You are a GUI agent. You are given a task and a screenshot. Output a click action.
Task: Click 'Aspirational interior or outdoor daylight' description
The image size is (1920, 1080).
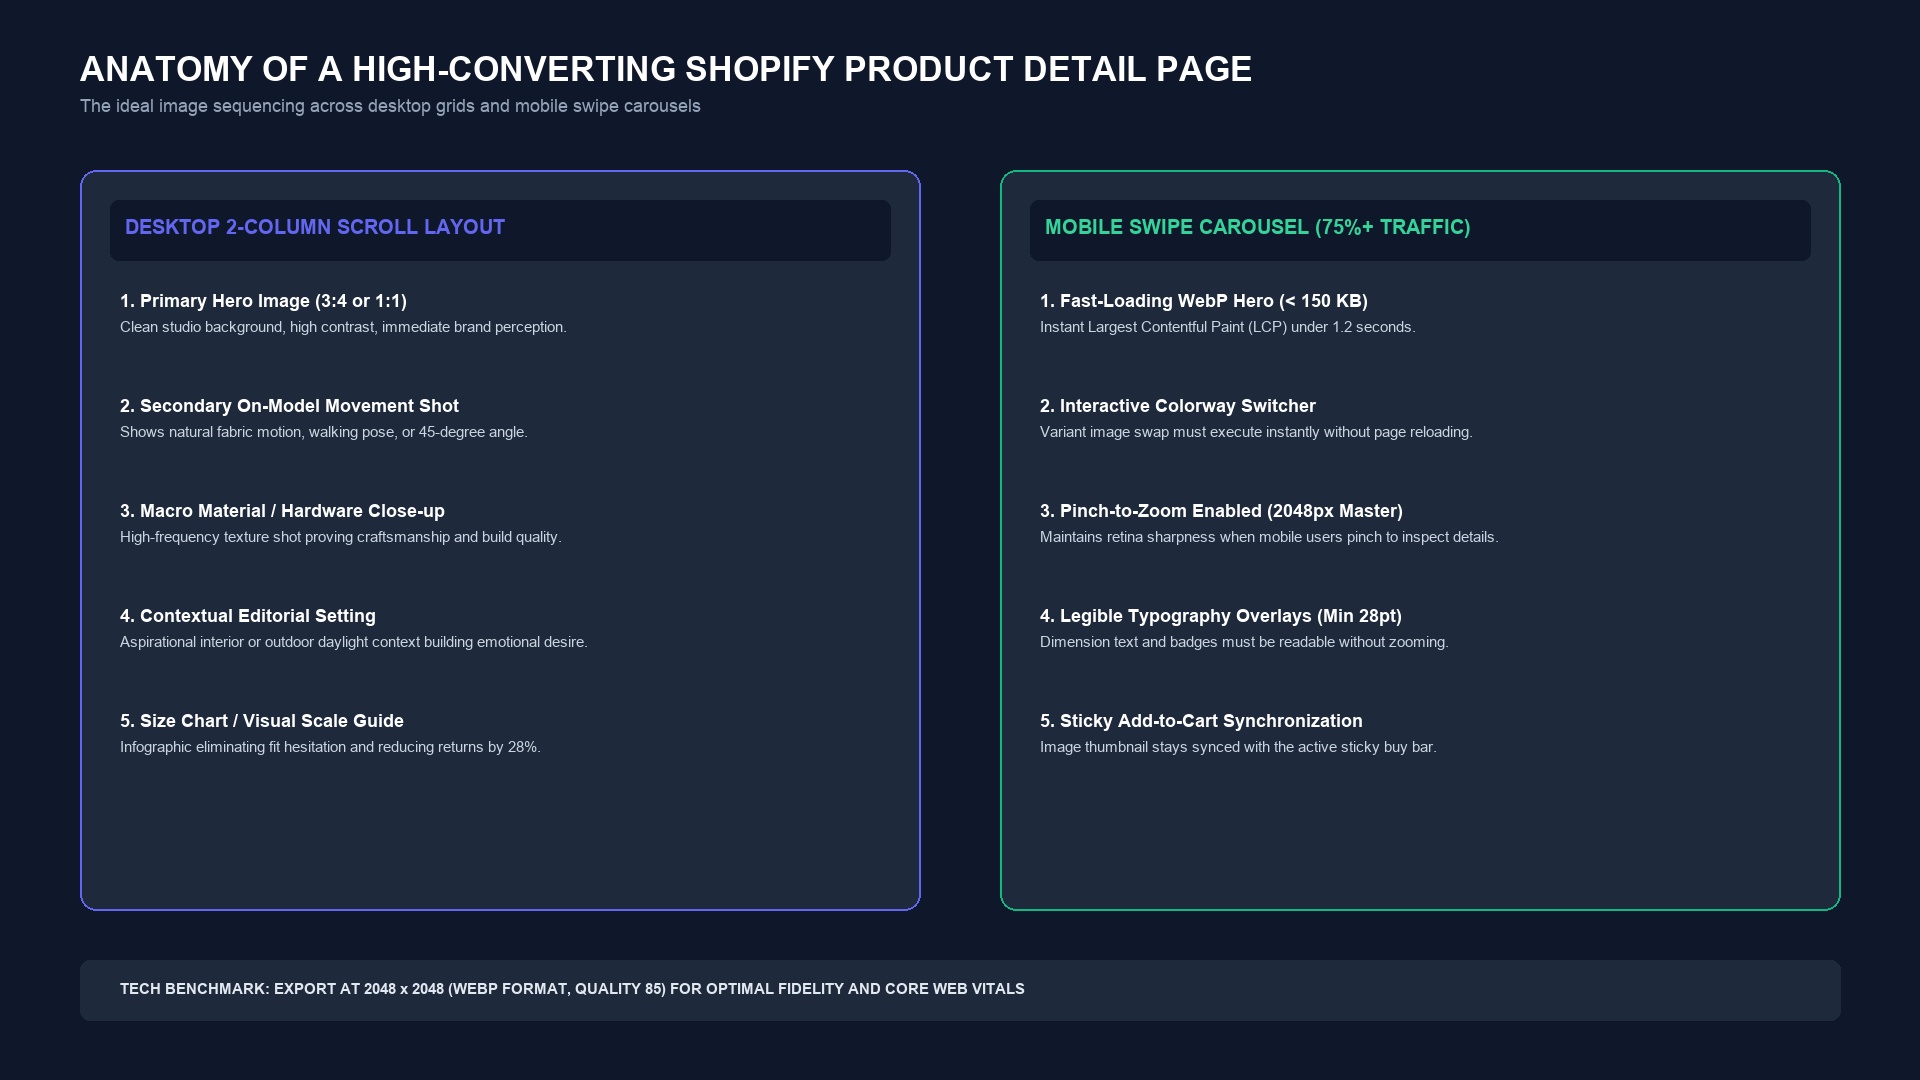tap(354, 642)
